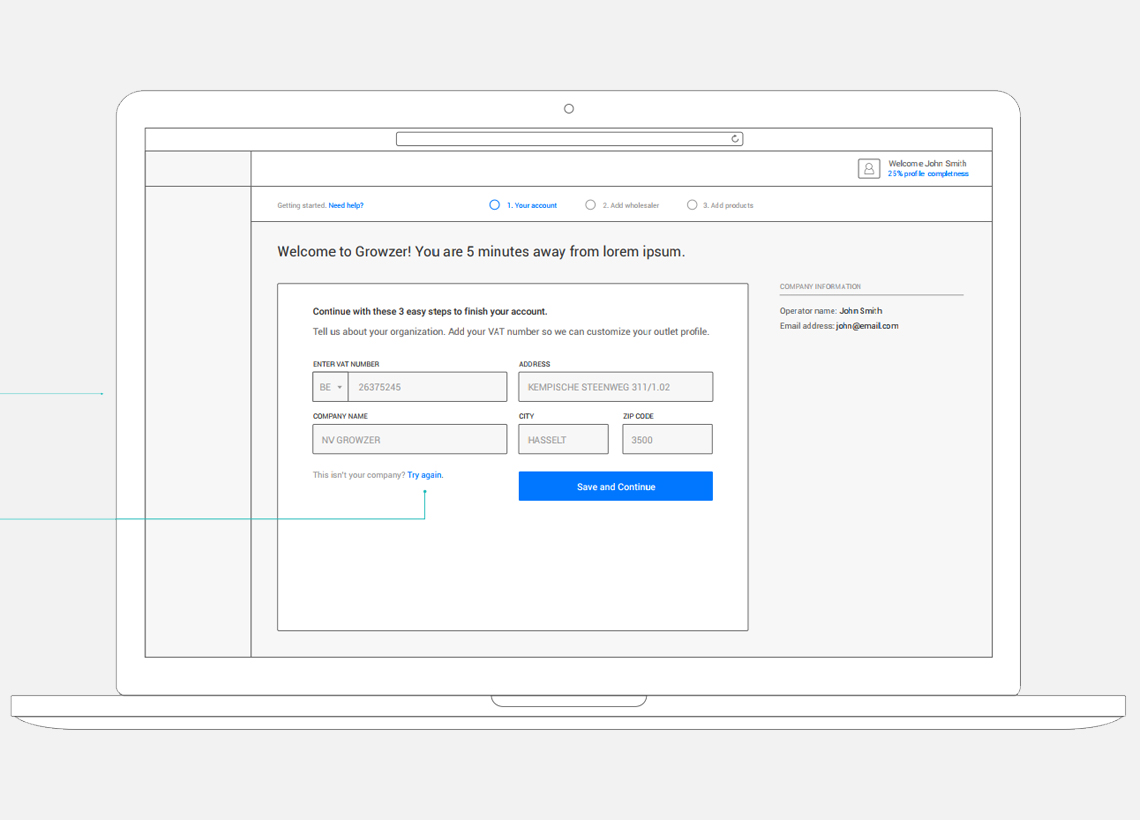Select the "1. Your account" step radio
The height and width of the screenshot is (820, 1140).
(x=494, y=204)
